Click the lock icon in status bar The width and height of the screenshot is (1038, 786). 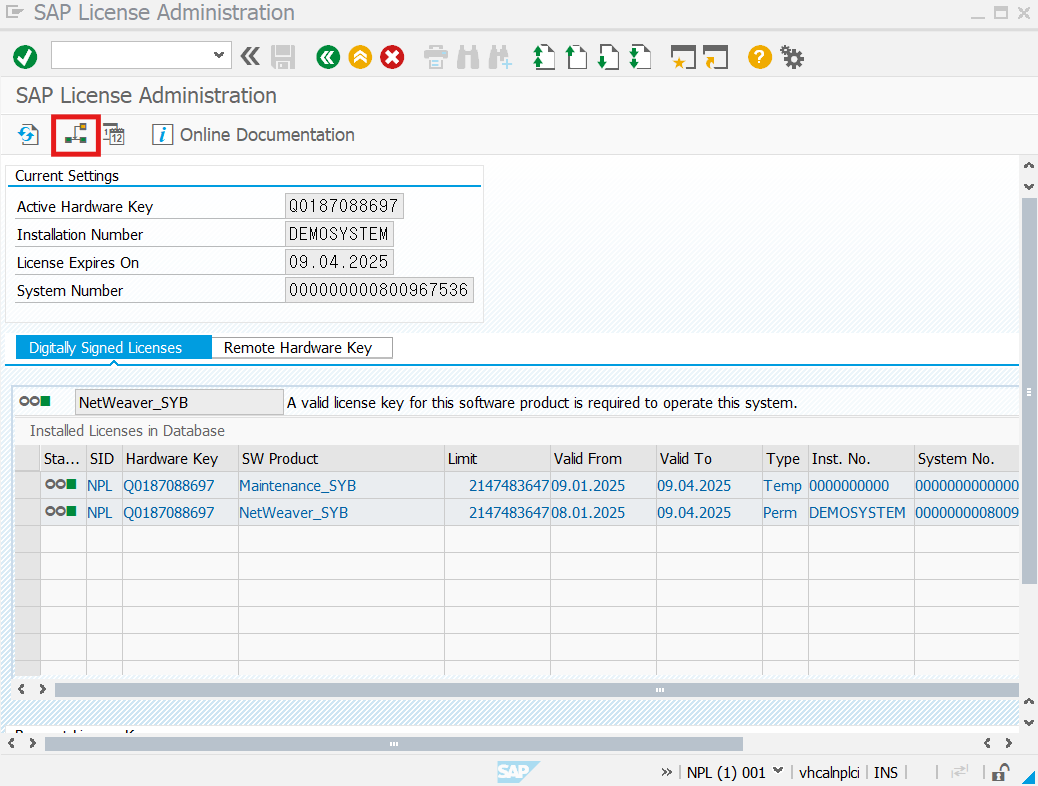[1000, 772]
